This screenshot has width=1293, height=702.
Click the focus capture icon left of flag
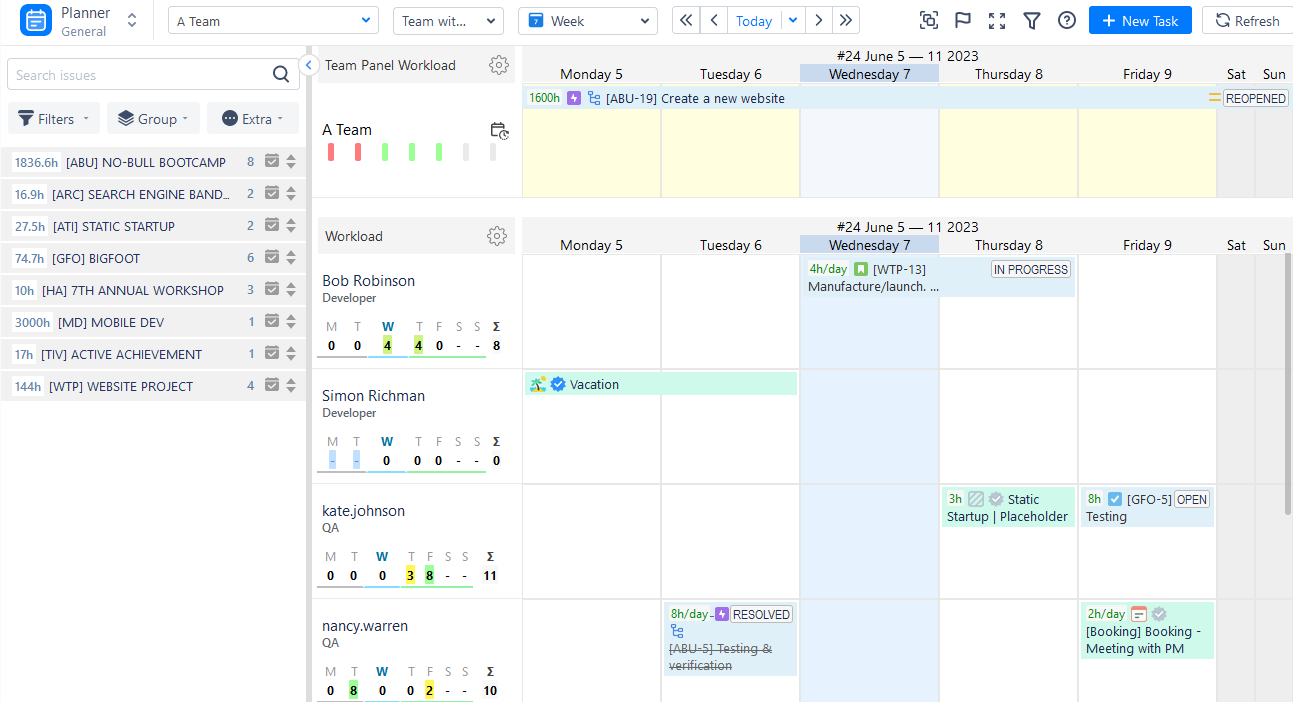click(x=929, y=21)
